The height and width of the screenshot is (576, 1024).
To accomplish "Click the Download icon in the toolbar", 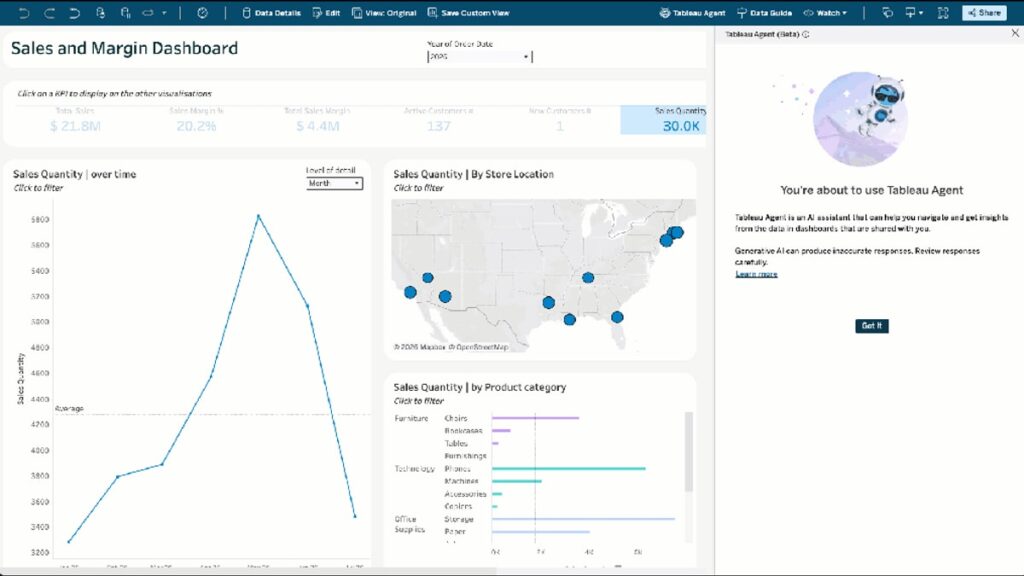I will [910, 13].
